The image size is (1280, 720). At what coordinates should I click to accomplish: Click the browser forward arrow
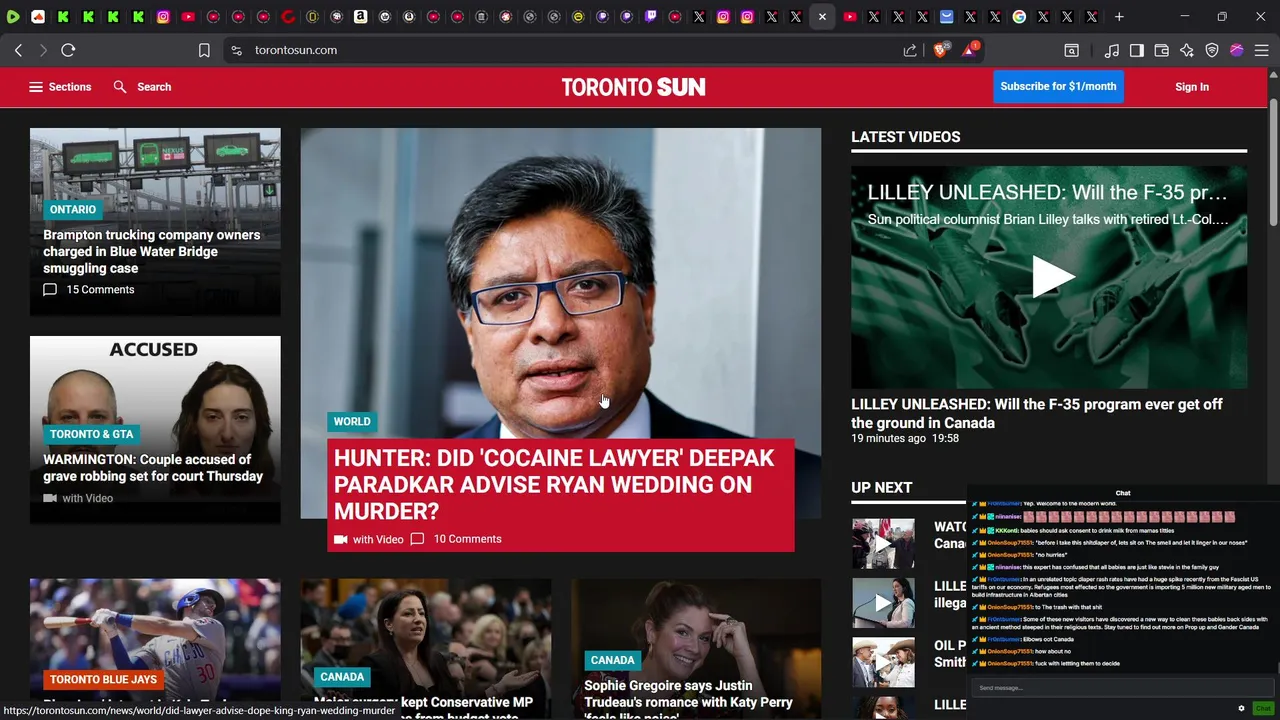pyautogui.click(x=43, y=50)
